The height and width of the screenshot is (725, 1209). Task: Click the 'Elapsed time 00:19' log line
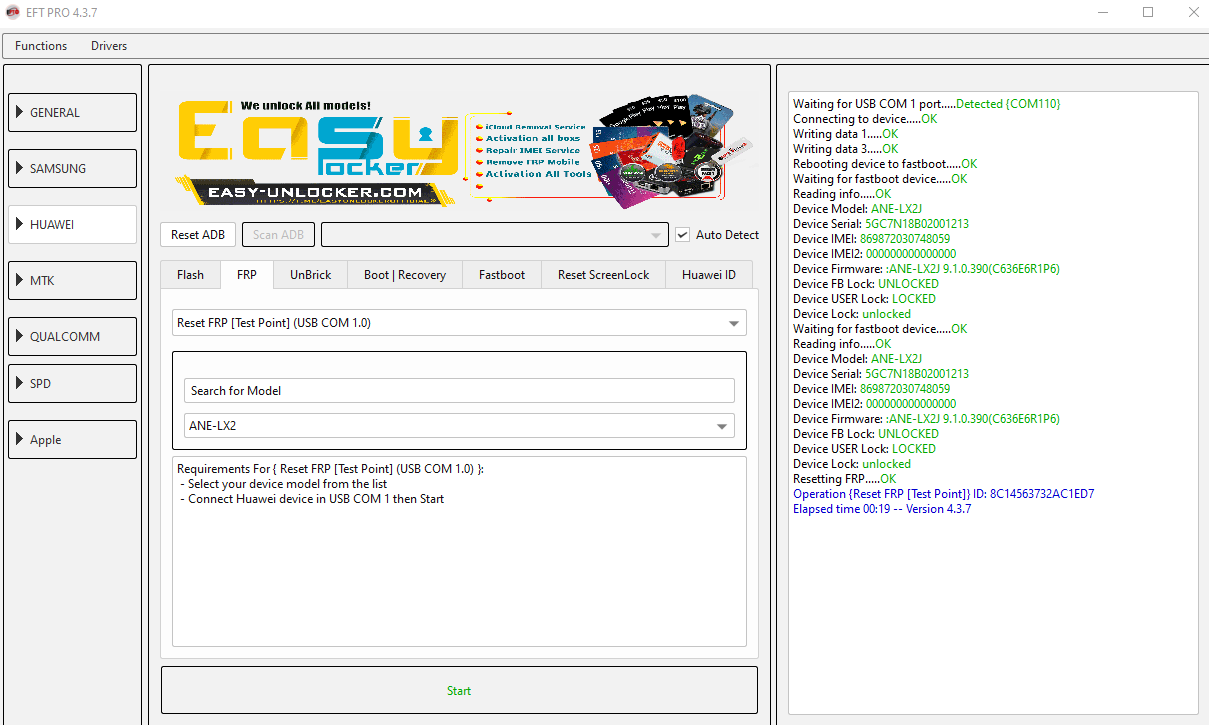pyautogui.click(x=882, y=509)
